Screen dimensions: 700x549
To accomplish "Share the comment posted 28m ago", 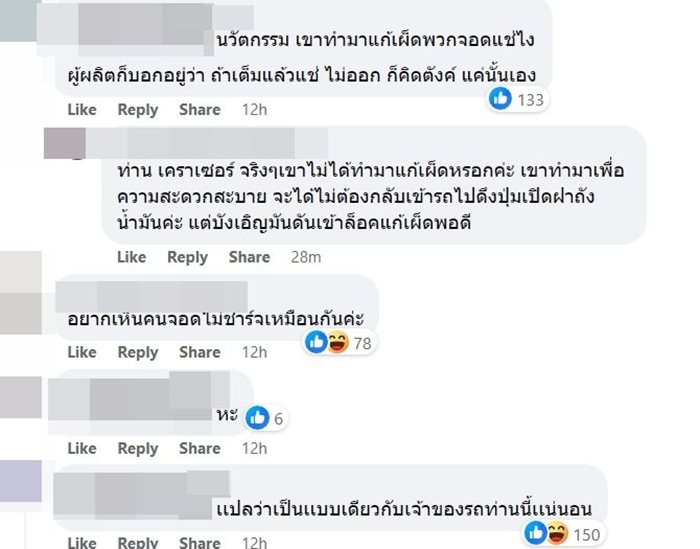I will click(249, 257).
